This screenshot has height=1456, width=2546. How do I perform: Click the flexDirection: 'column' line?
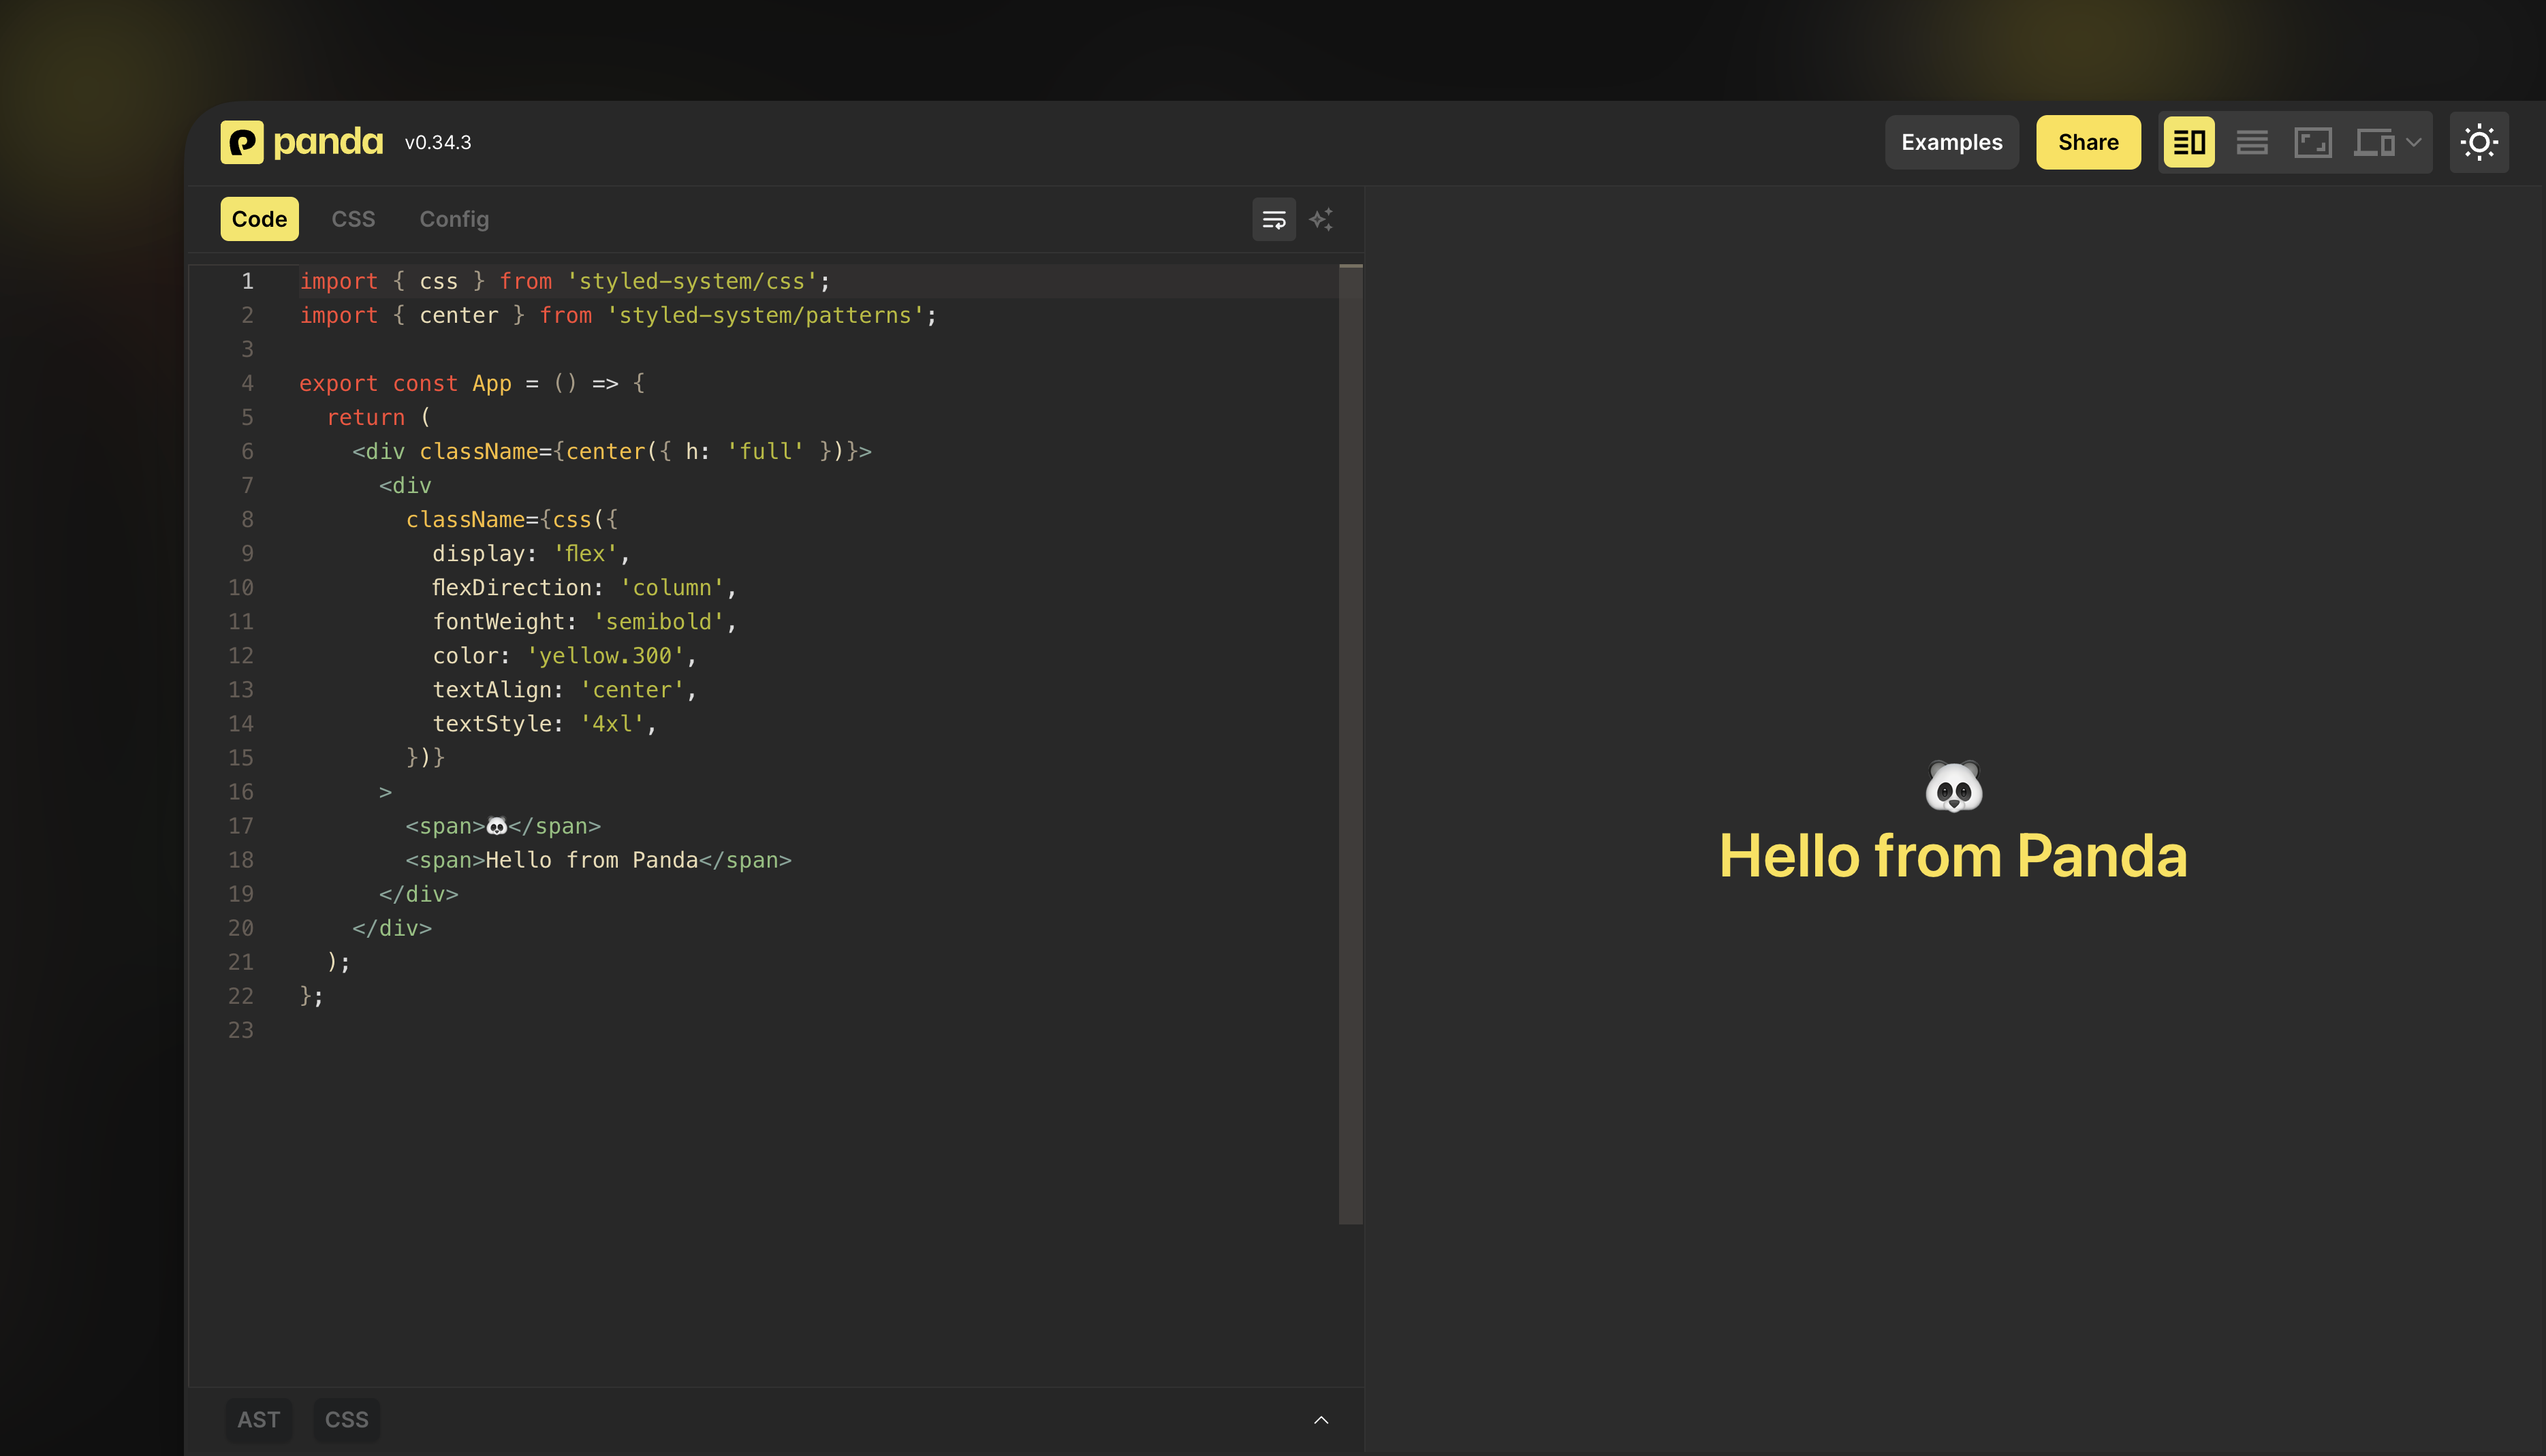tap(584, 587)
